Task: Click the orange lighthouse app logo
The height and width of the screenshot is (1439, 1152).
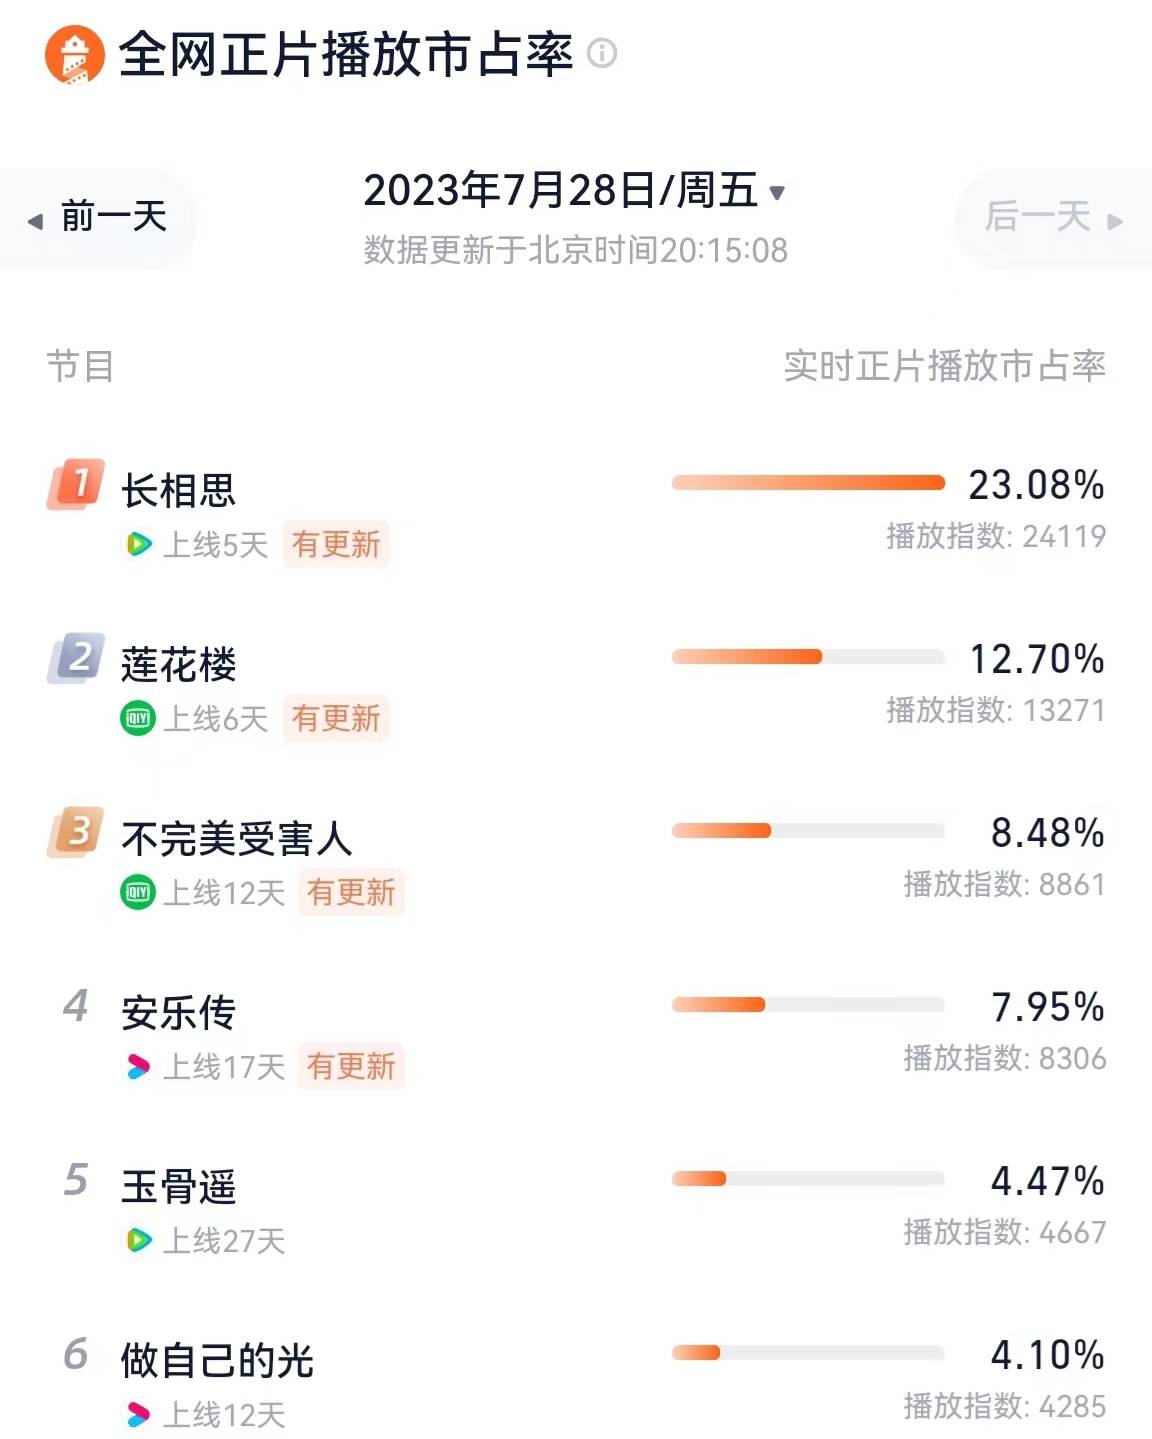Action: point(74,54)
